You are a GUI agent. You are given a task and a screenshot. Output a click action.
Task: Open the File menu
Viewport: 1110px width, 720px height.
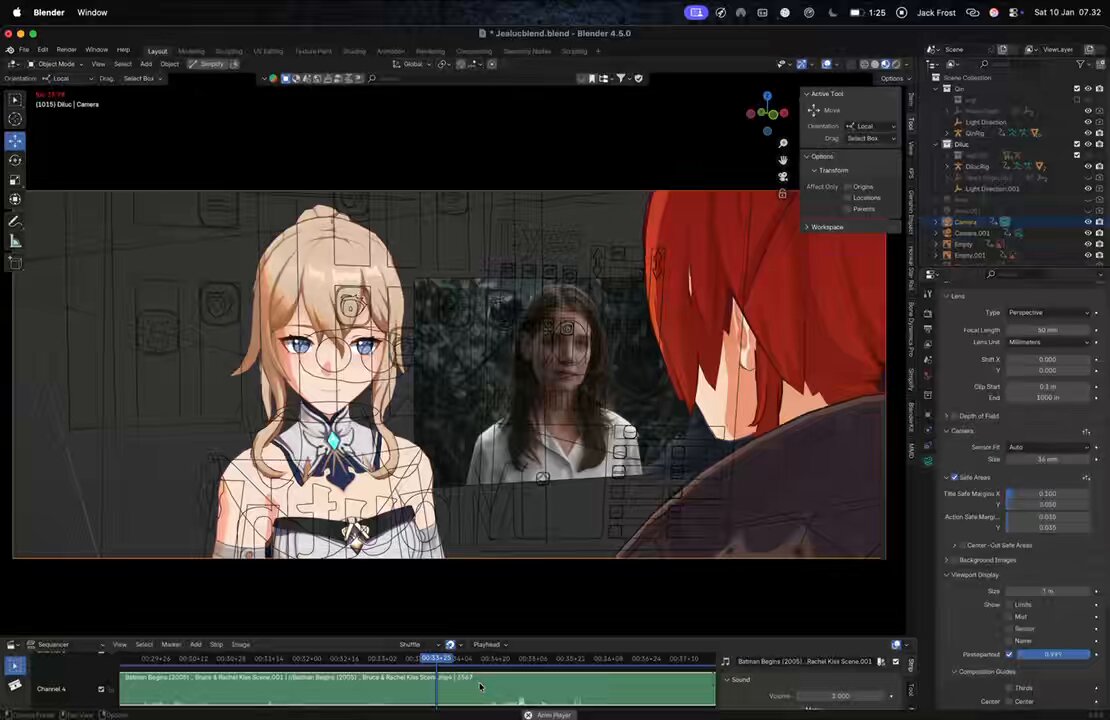[24, 50]
